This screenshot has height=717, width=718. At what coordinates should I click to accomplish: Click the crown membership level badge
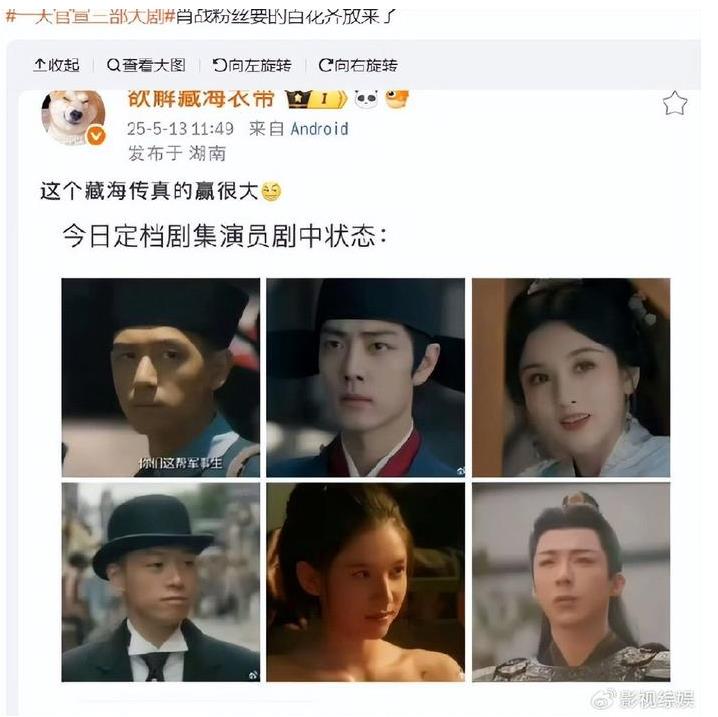tap(316, 98)
